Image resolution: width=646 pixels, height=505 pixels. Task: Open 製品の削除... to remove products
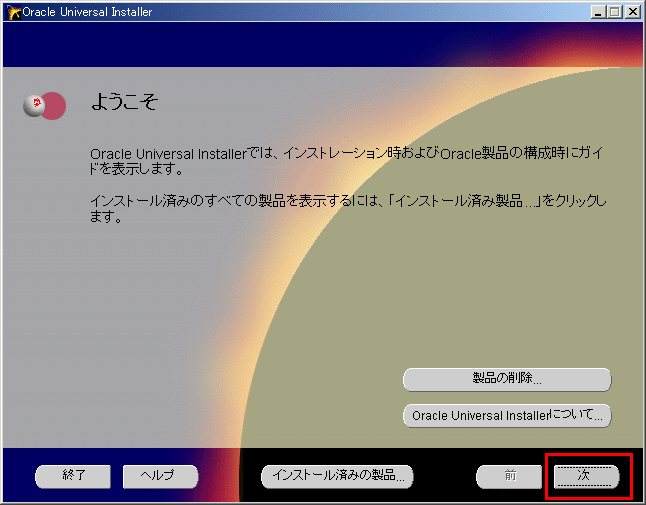click(507, 379)
